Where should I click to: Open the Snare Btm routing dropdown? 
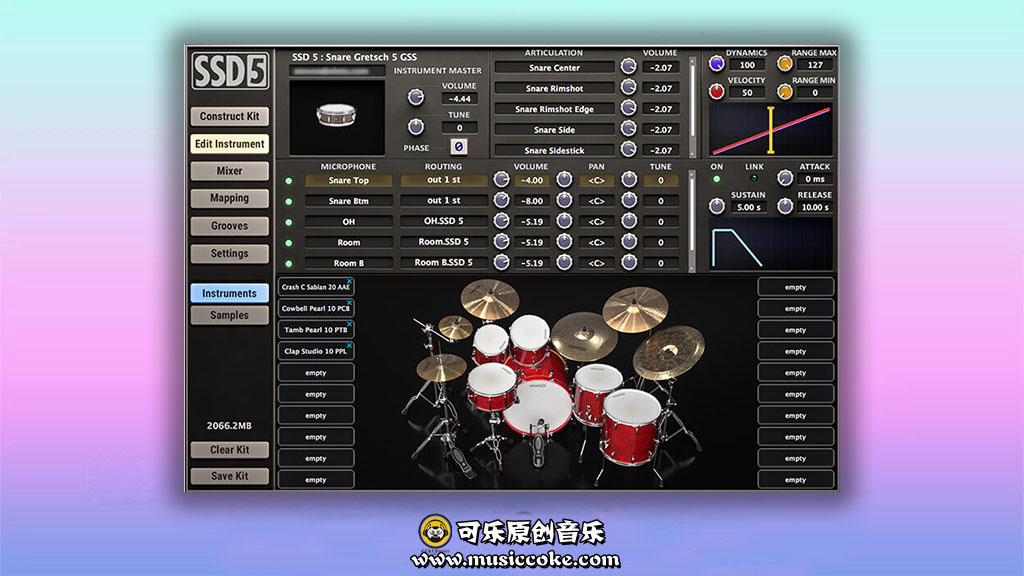[x=443, y=200]
